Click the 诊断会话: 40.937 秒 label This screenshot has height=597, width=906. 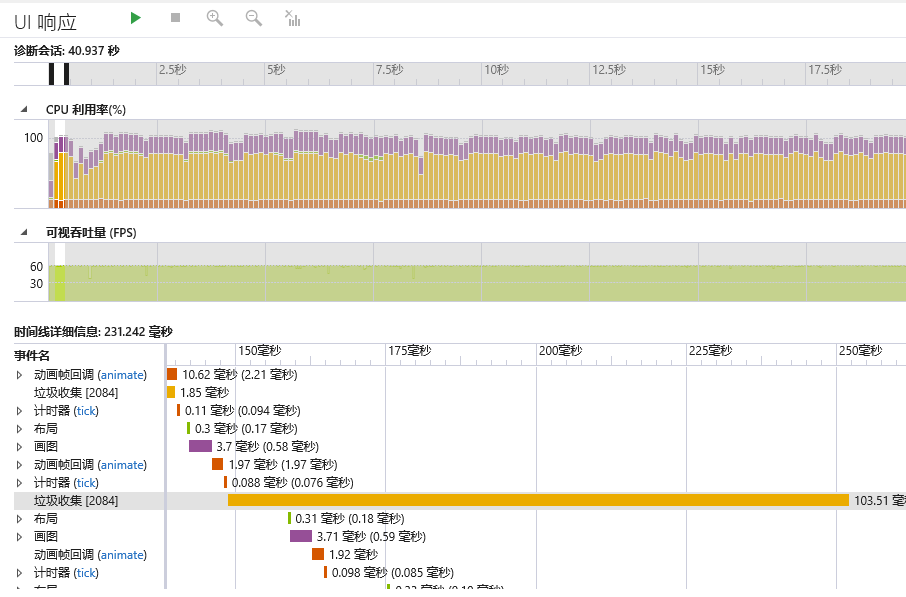[66, 51]
